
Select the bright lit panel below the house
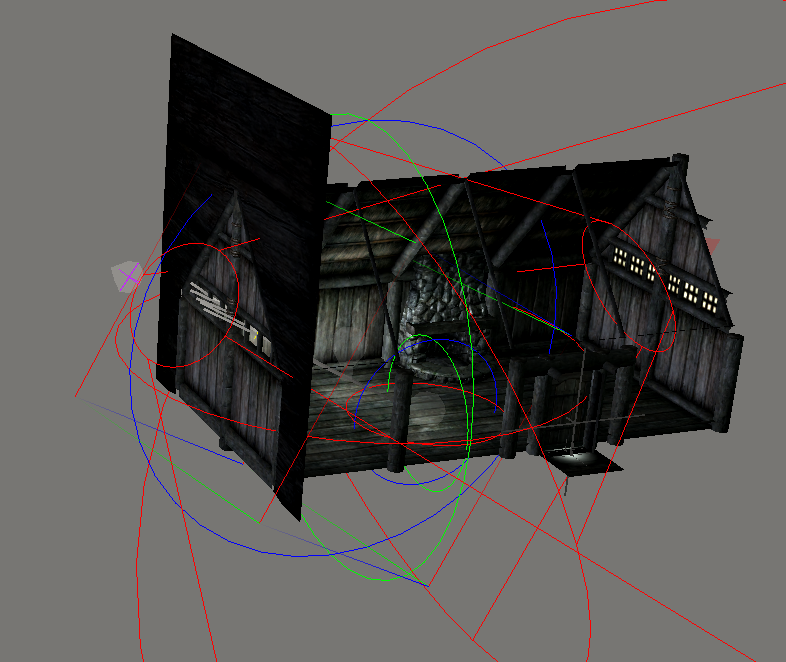tap(580, 460)
